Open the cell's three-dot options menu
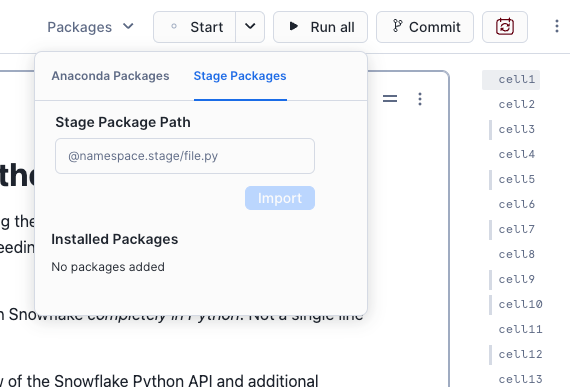570x387 pixels. (x=420, y=99)
